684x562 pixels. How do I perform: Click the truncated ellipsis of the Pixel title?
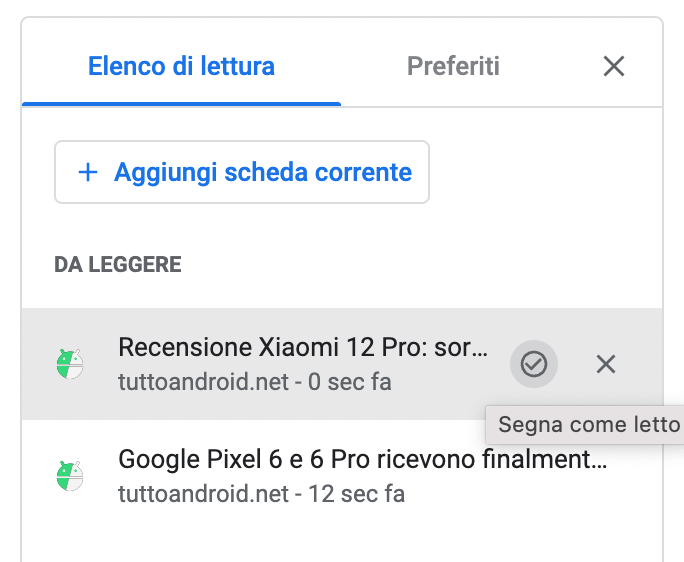599,461
